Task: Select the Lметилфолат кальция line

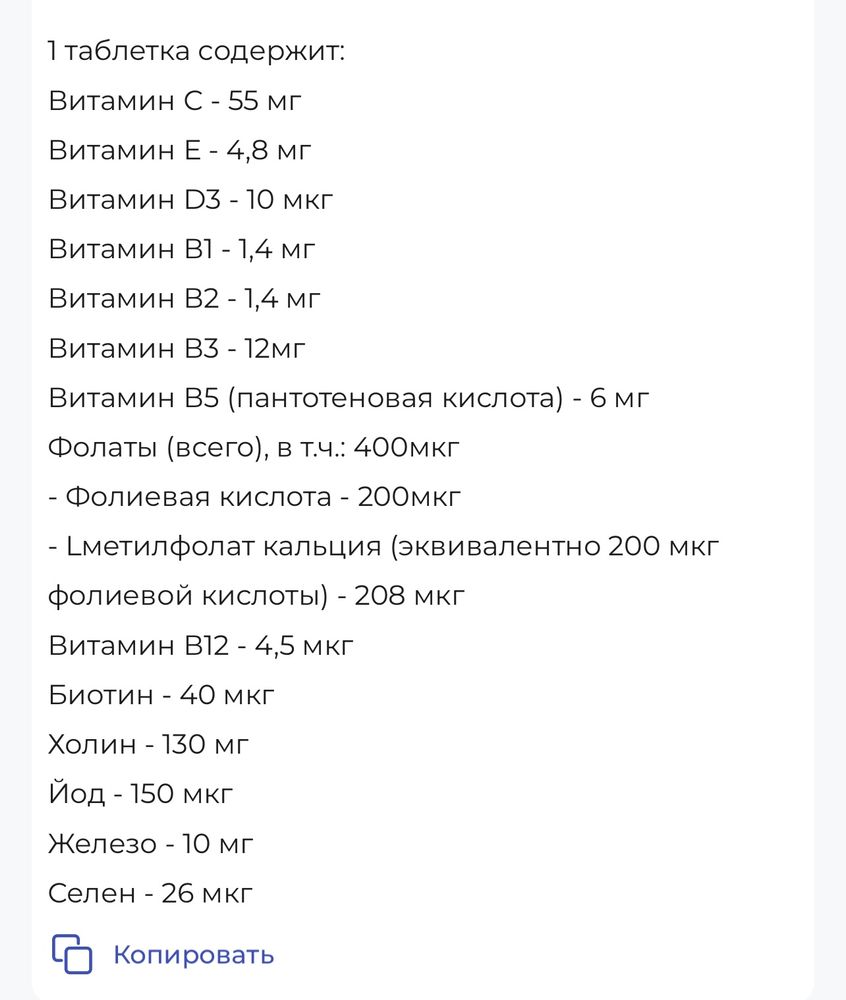Action: tap(383, 545)
